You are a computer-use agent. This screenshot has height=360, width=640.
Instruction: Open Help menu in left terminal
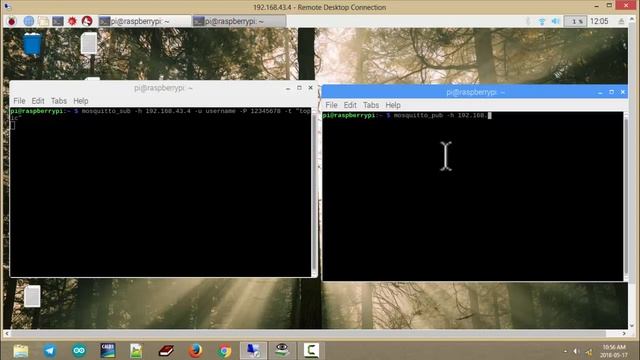point(81,101)
